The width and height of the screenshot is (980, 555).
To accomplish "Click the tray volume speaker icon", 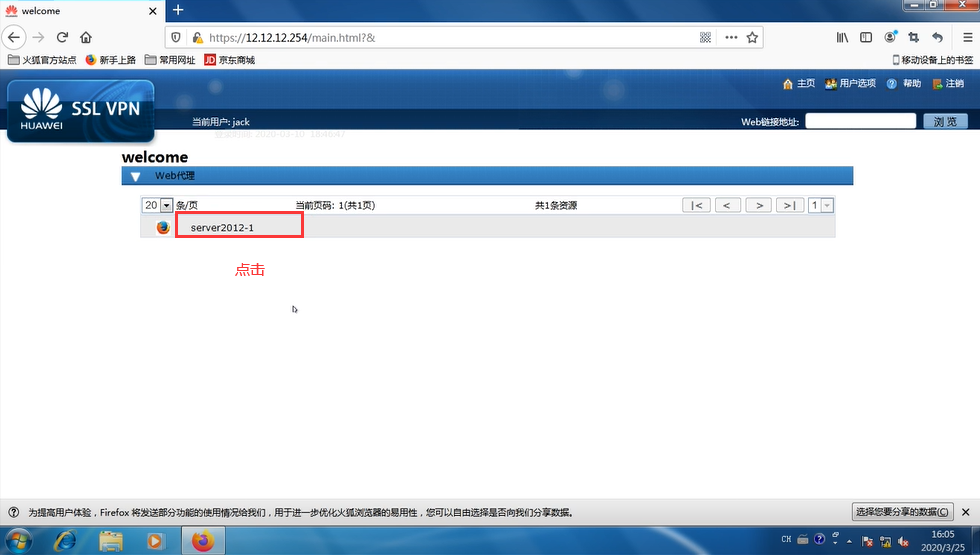I will tap(903, 541).
